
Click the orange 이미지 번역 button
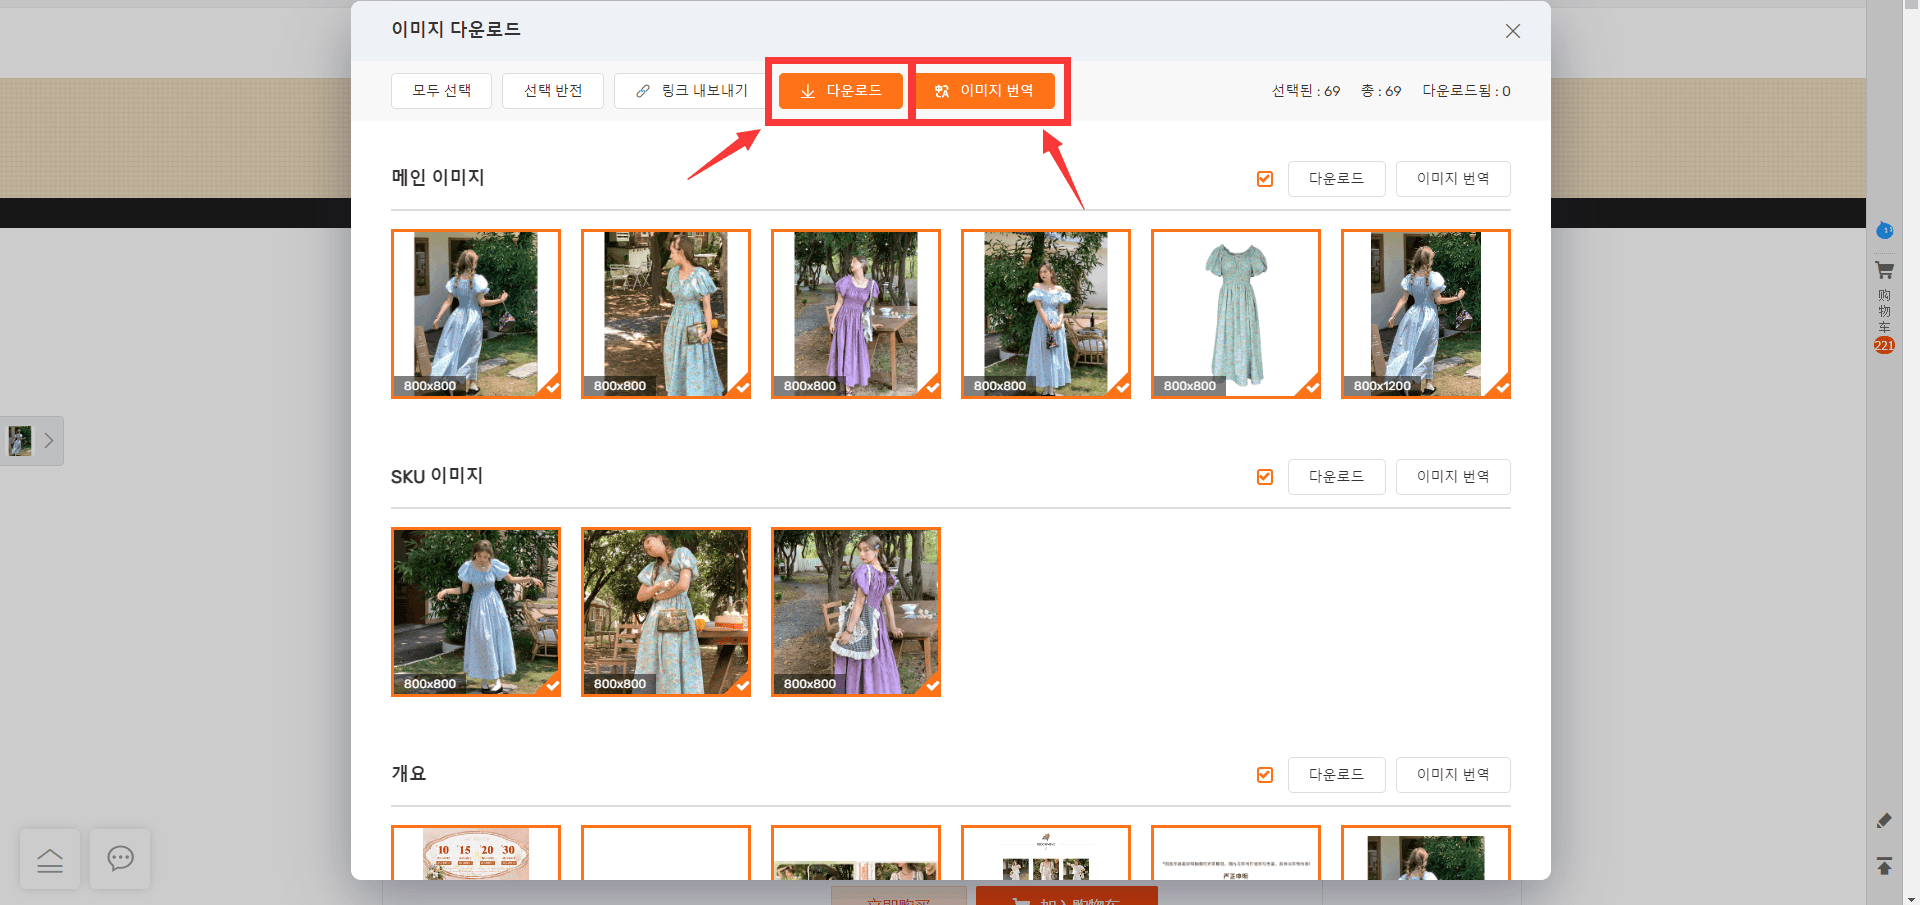(984, 91)
